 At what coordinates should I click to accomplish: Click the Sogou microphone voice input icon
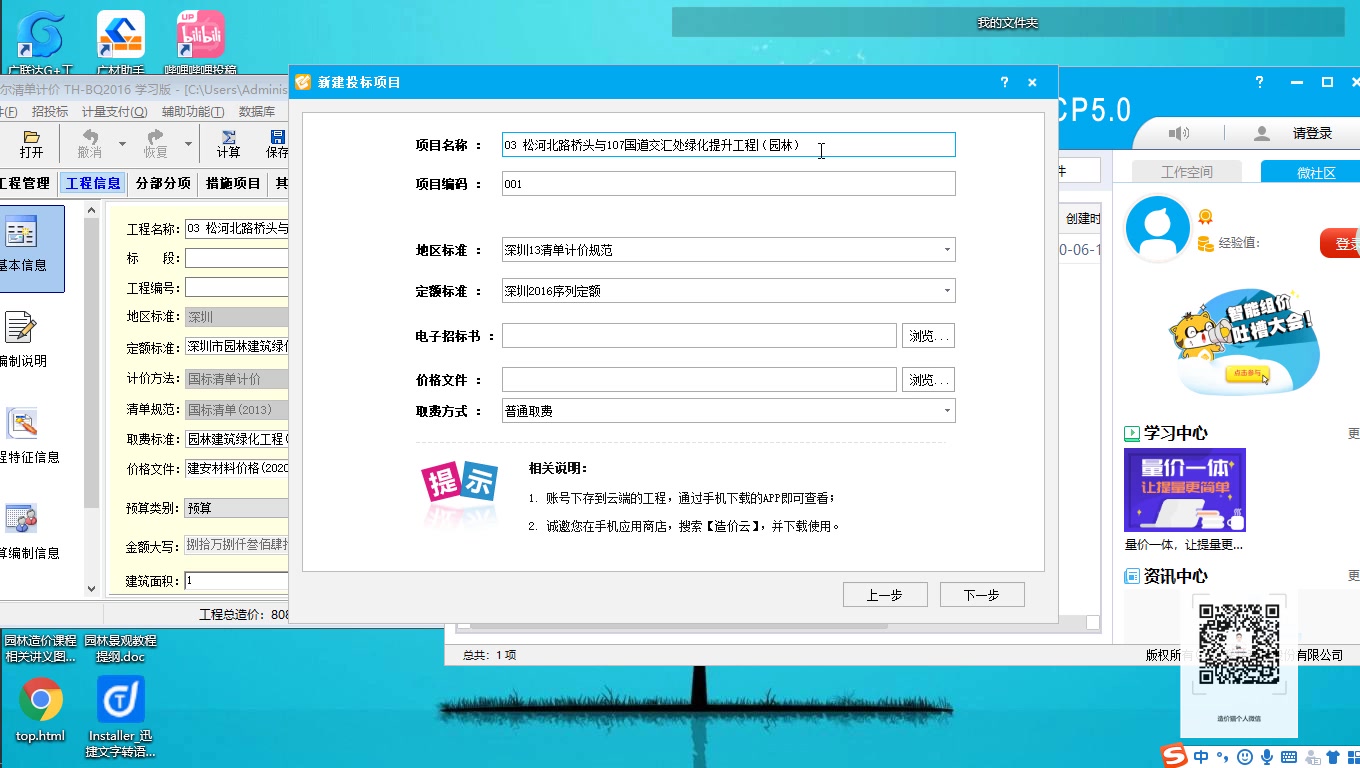coord(1267,756)
